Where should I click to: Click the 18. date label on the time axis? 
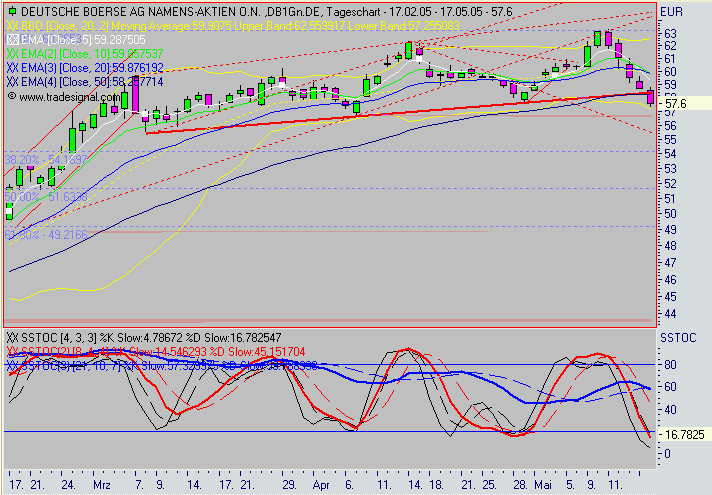tap(436, 485)
